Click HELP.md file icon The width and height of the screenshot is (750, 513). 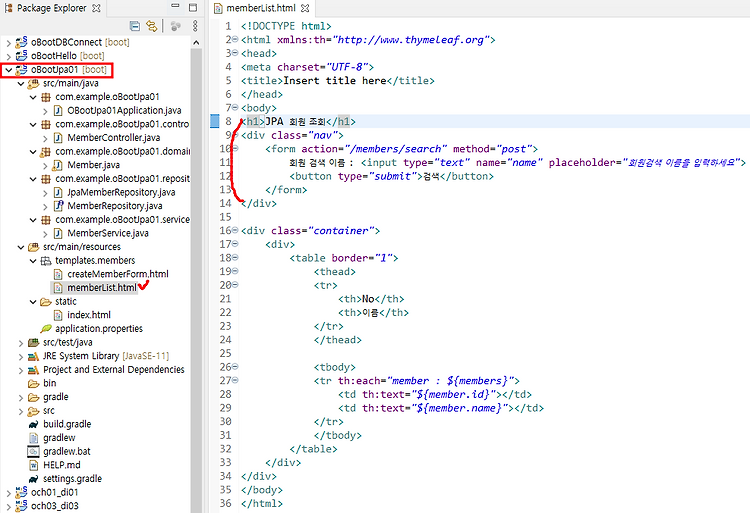33,465
